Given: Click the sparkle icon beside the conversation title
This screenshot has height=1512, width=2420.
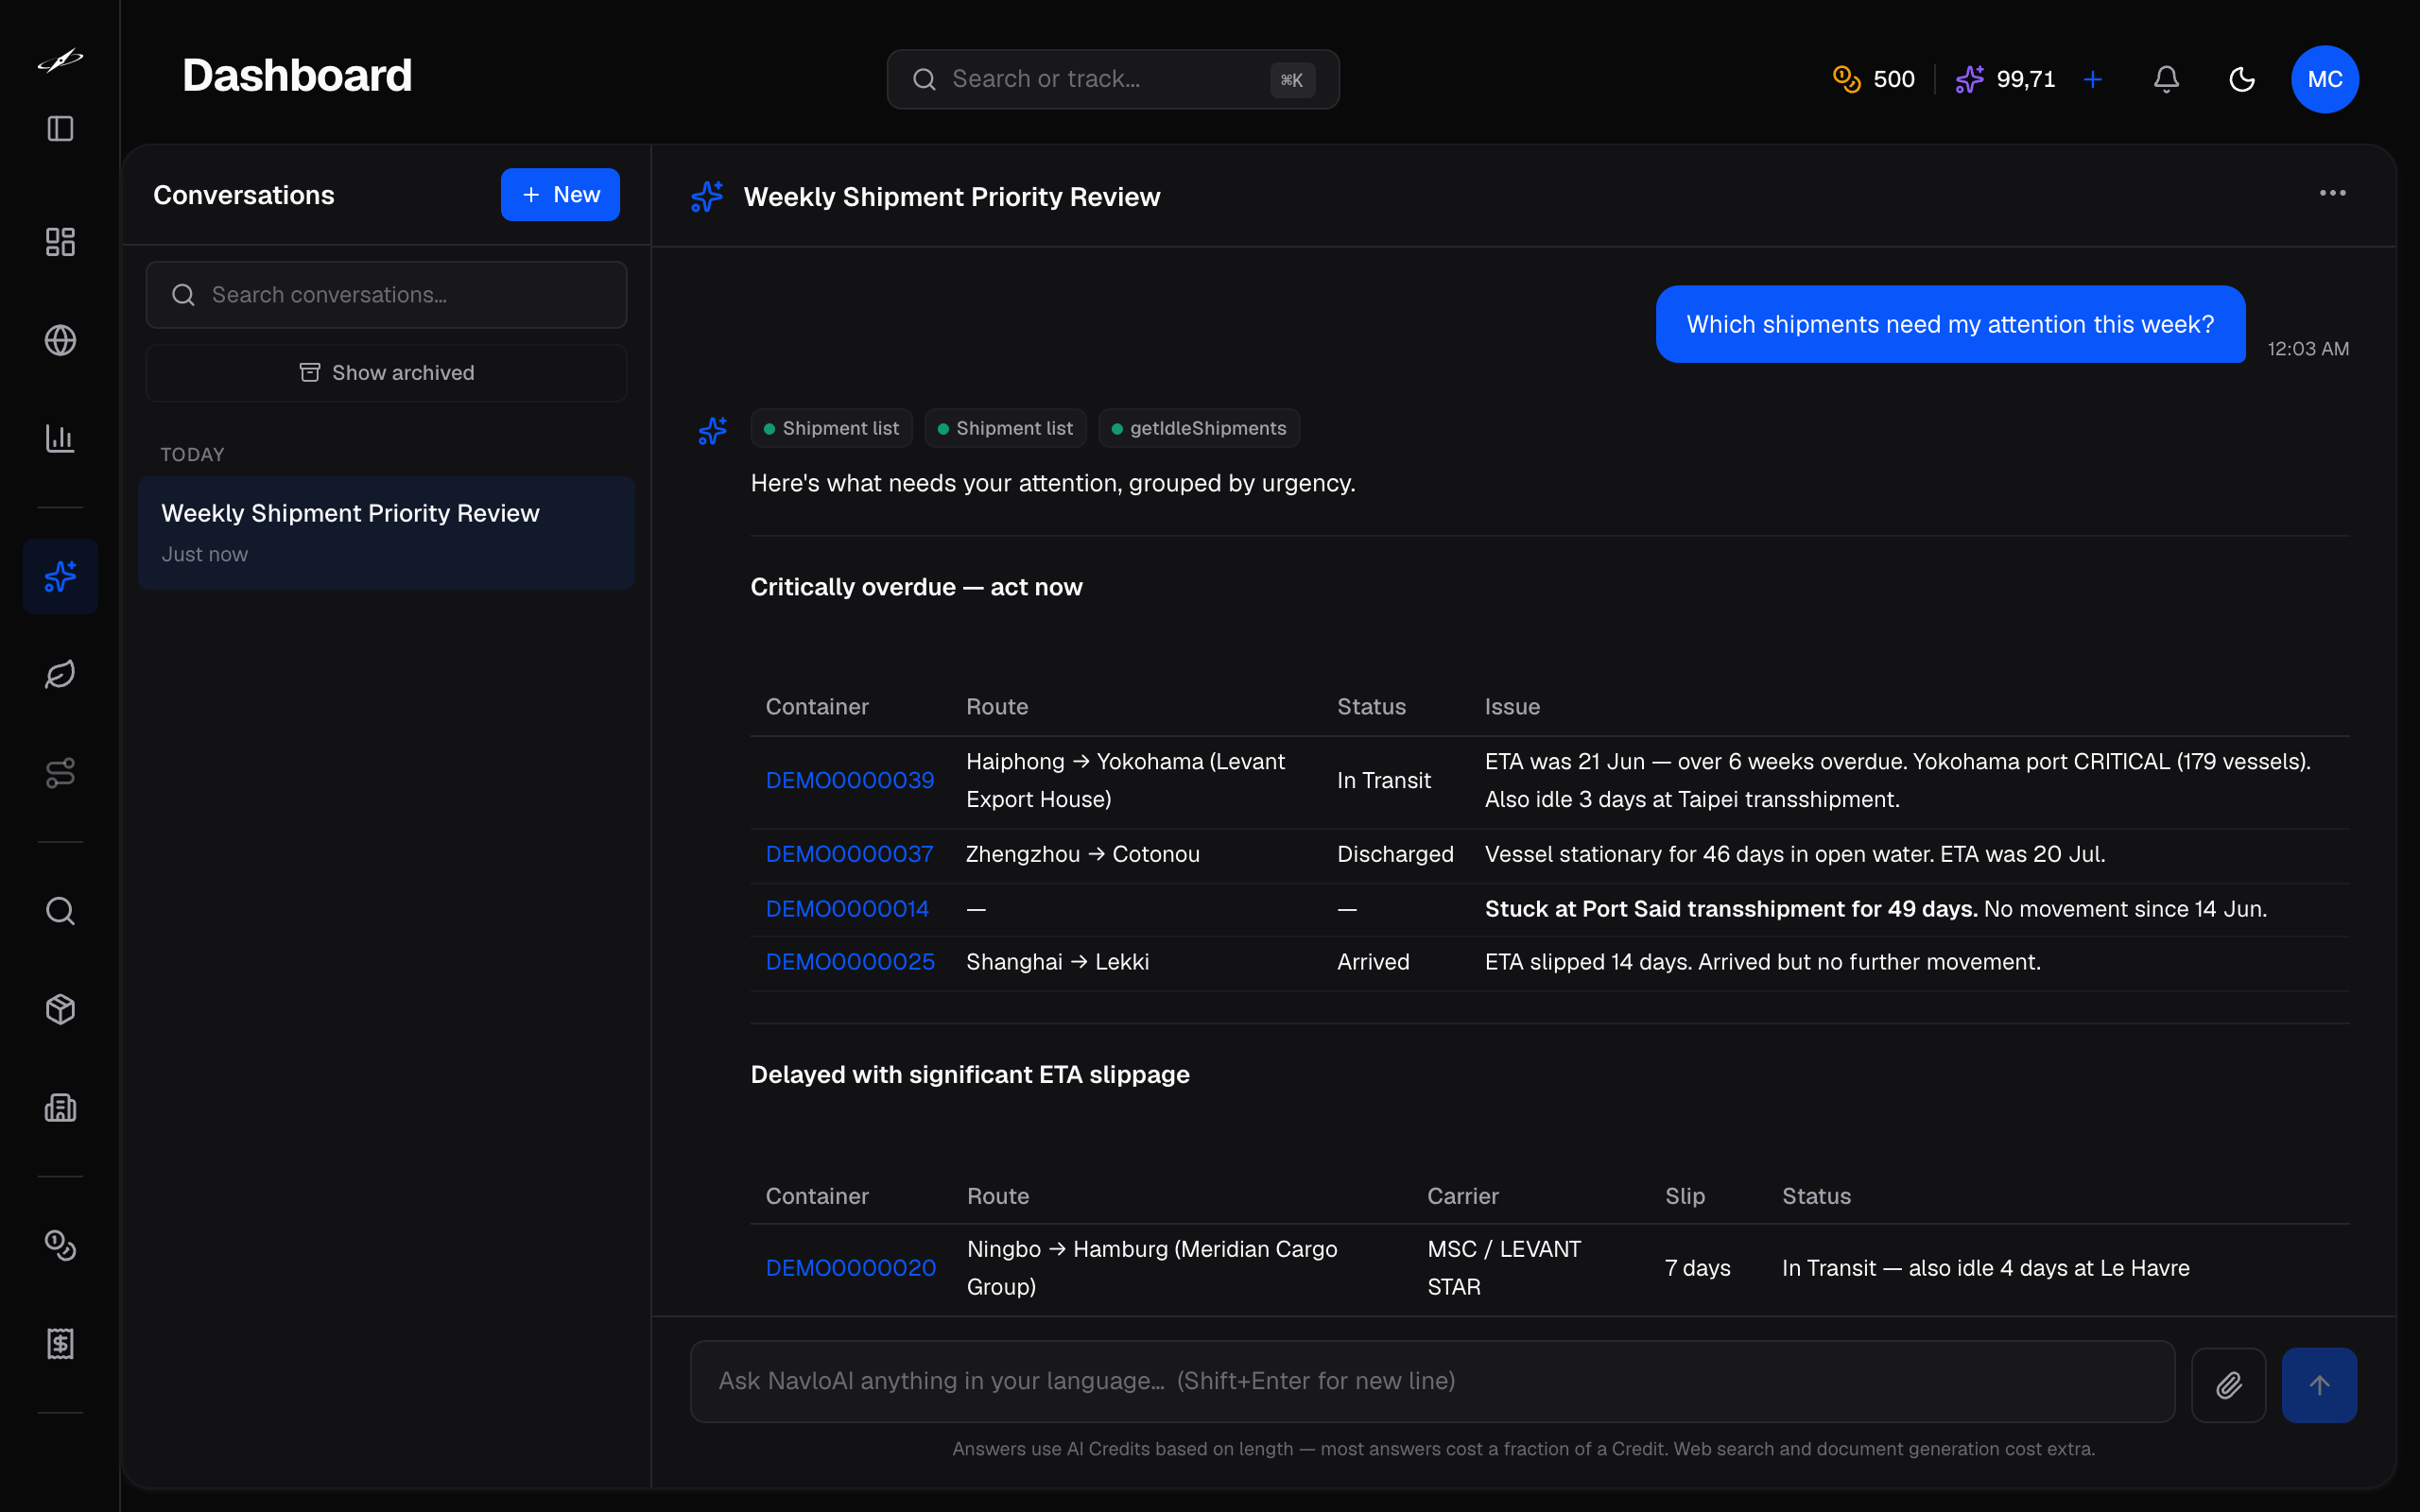Looking at the screenshot, I should coord(707,196).
